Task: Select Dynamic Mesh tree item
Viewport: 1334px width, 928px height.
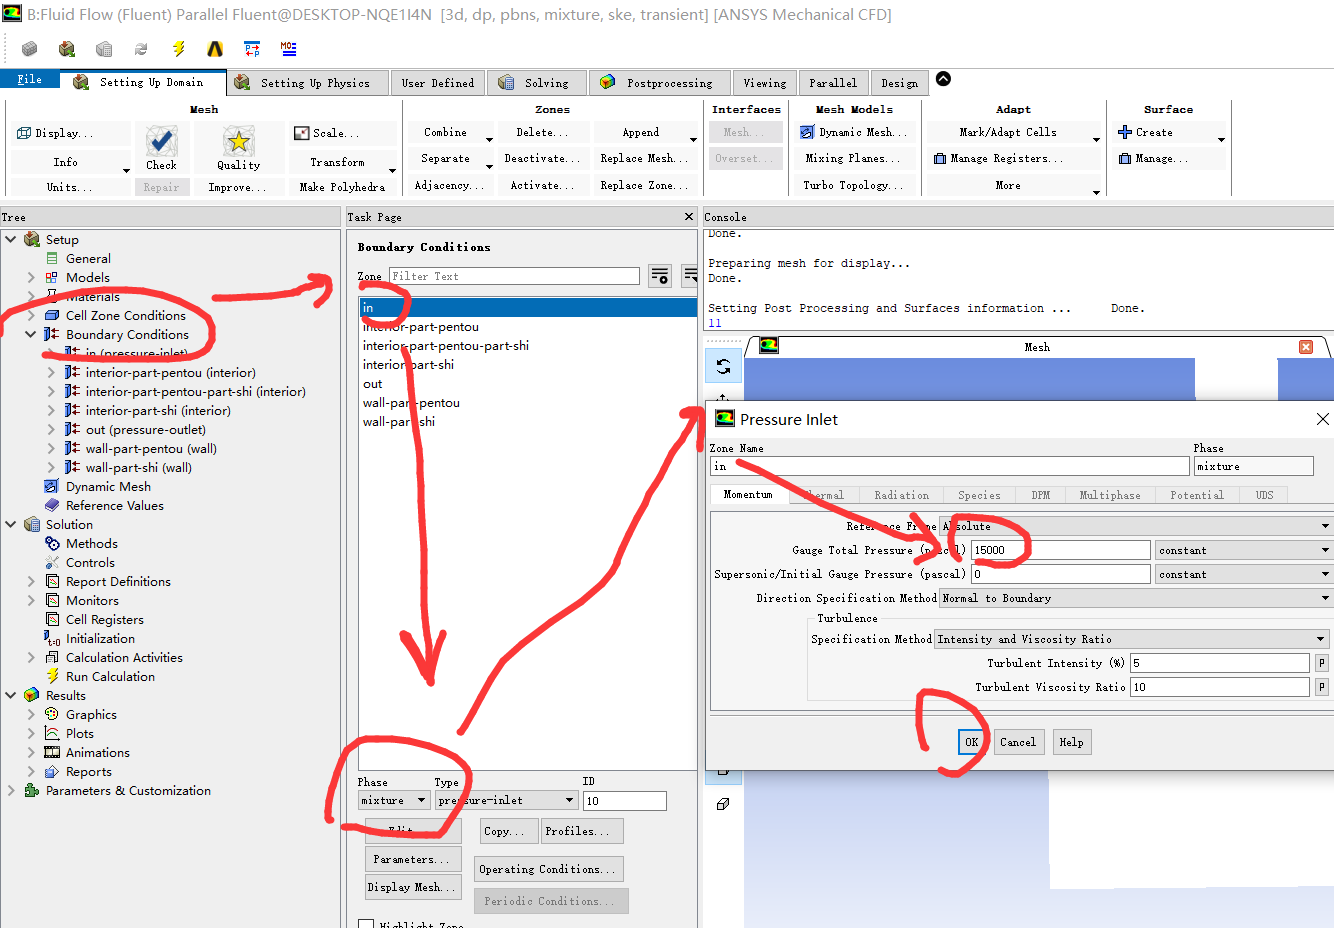Action: click(108, 486)
